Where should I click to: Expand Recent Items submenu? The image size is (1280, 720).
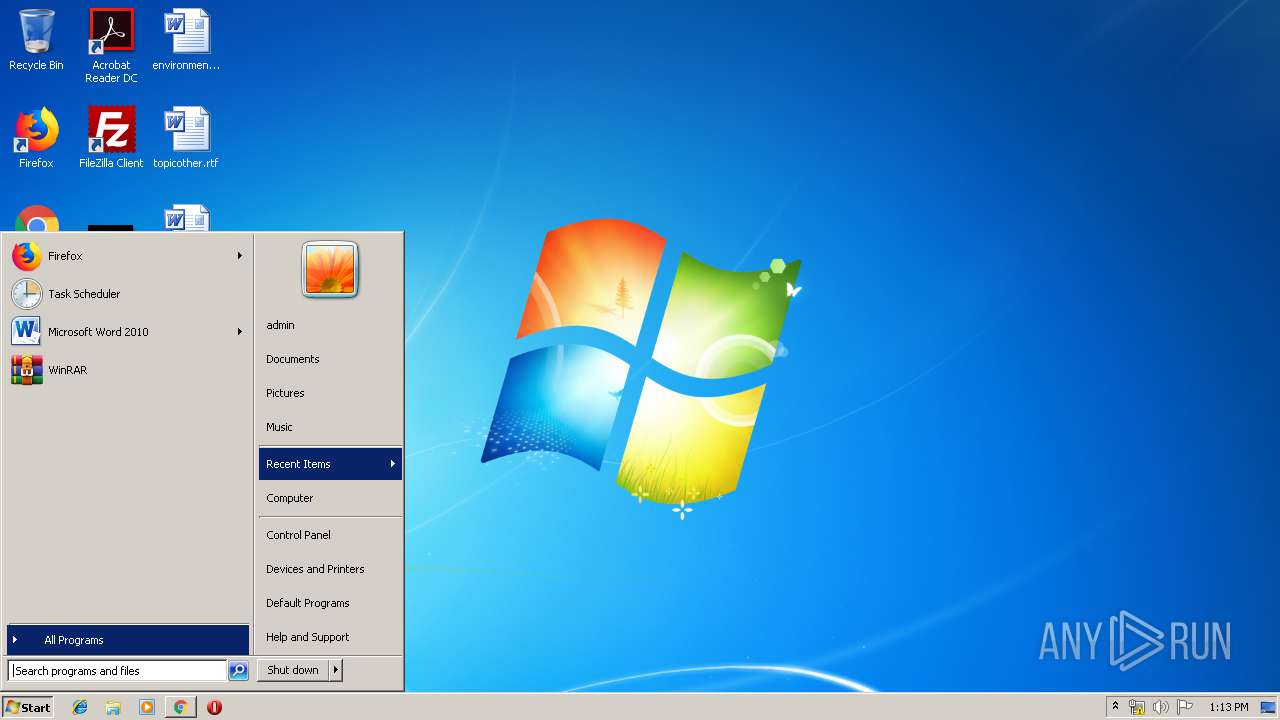[330, 464]
